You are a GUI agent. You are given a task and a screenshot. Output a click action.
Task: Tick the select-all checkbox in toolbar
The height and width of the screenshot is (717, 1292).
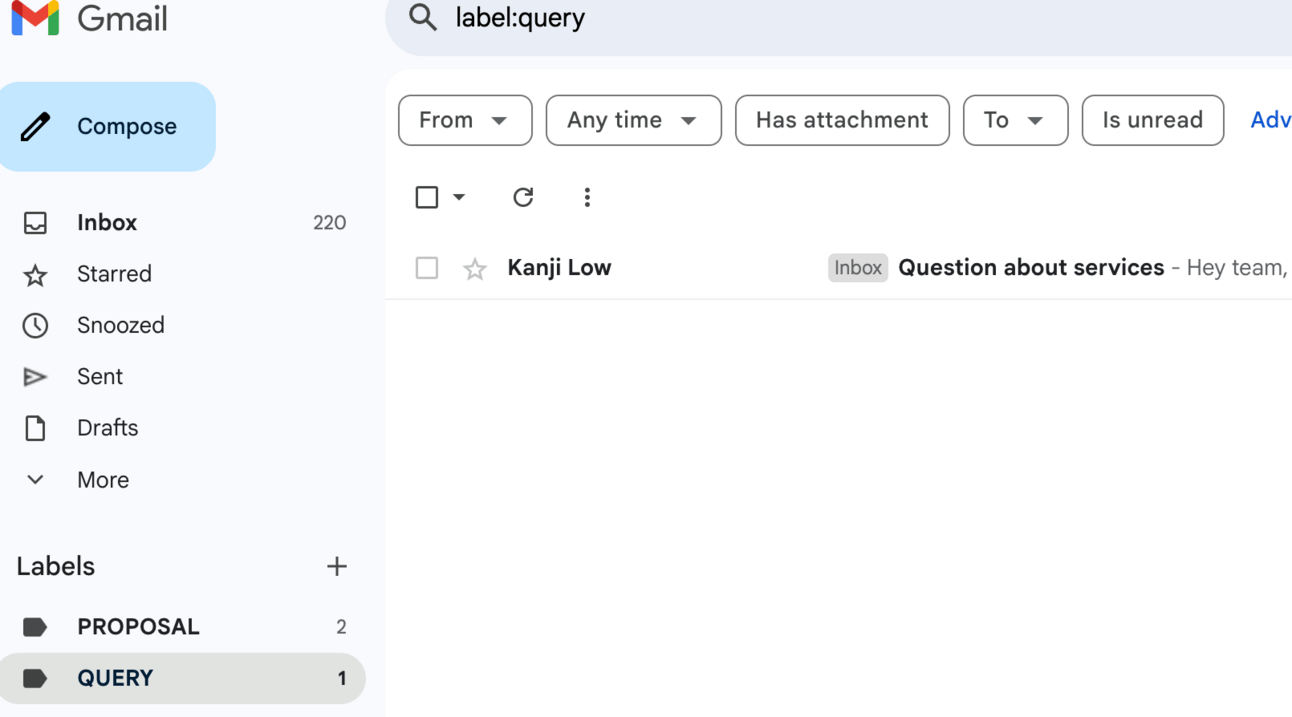click(427, 197)
